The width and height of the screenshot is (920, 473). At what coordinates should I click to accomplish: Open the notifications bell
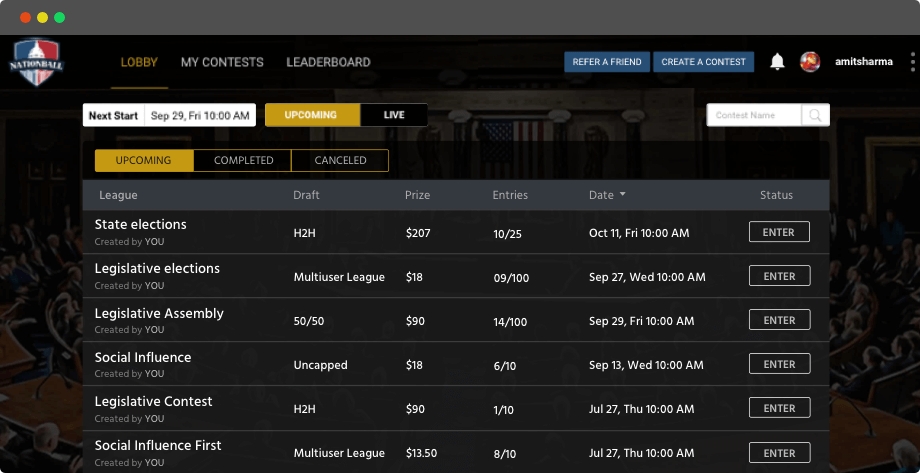tap(777, 62)
